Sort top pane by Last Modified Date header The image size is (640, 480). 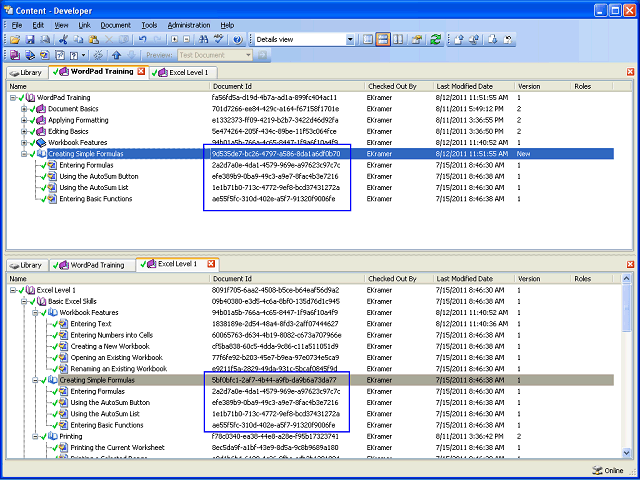[474, 87]
